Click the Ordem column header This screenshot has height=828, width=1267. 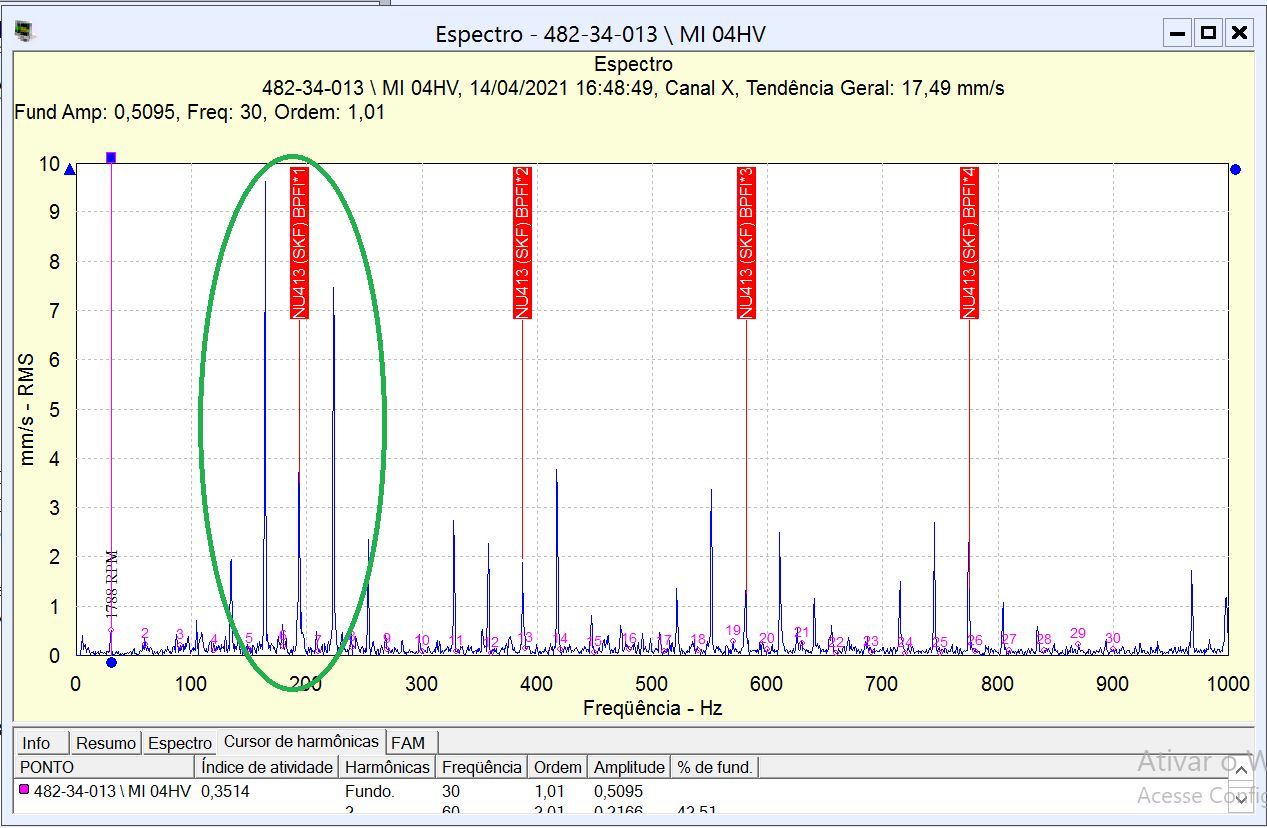tap(558, 767)
